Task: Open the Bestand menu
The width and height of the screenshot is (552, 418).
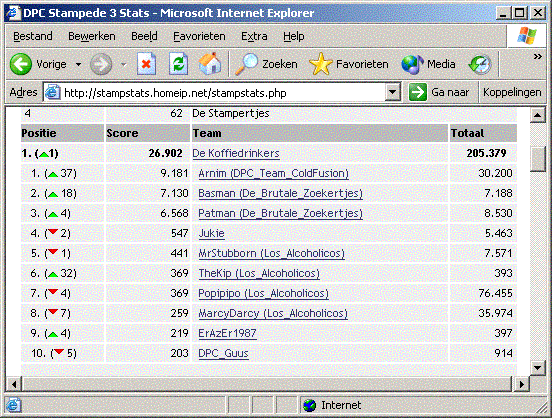Action: pyautogui.click(x=33, y=36)
